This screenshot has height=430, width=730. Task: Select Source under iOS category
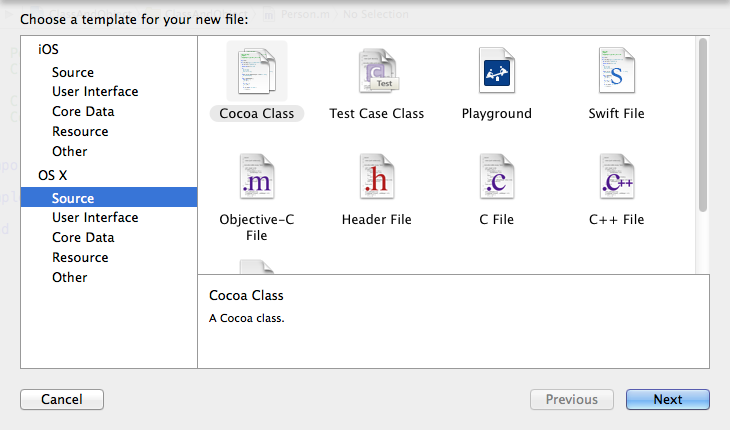(x=73, y=72)
